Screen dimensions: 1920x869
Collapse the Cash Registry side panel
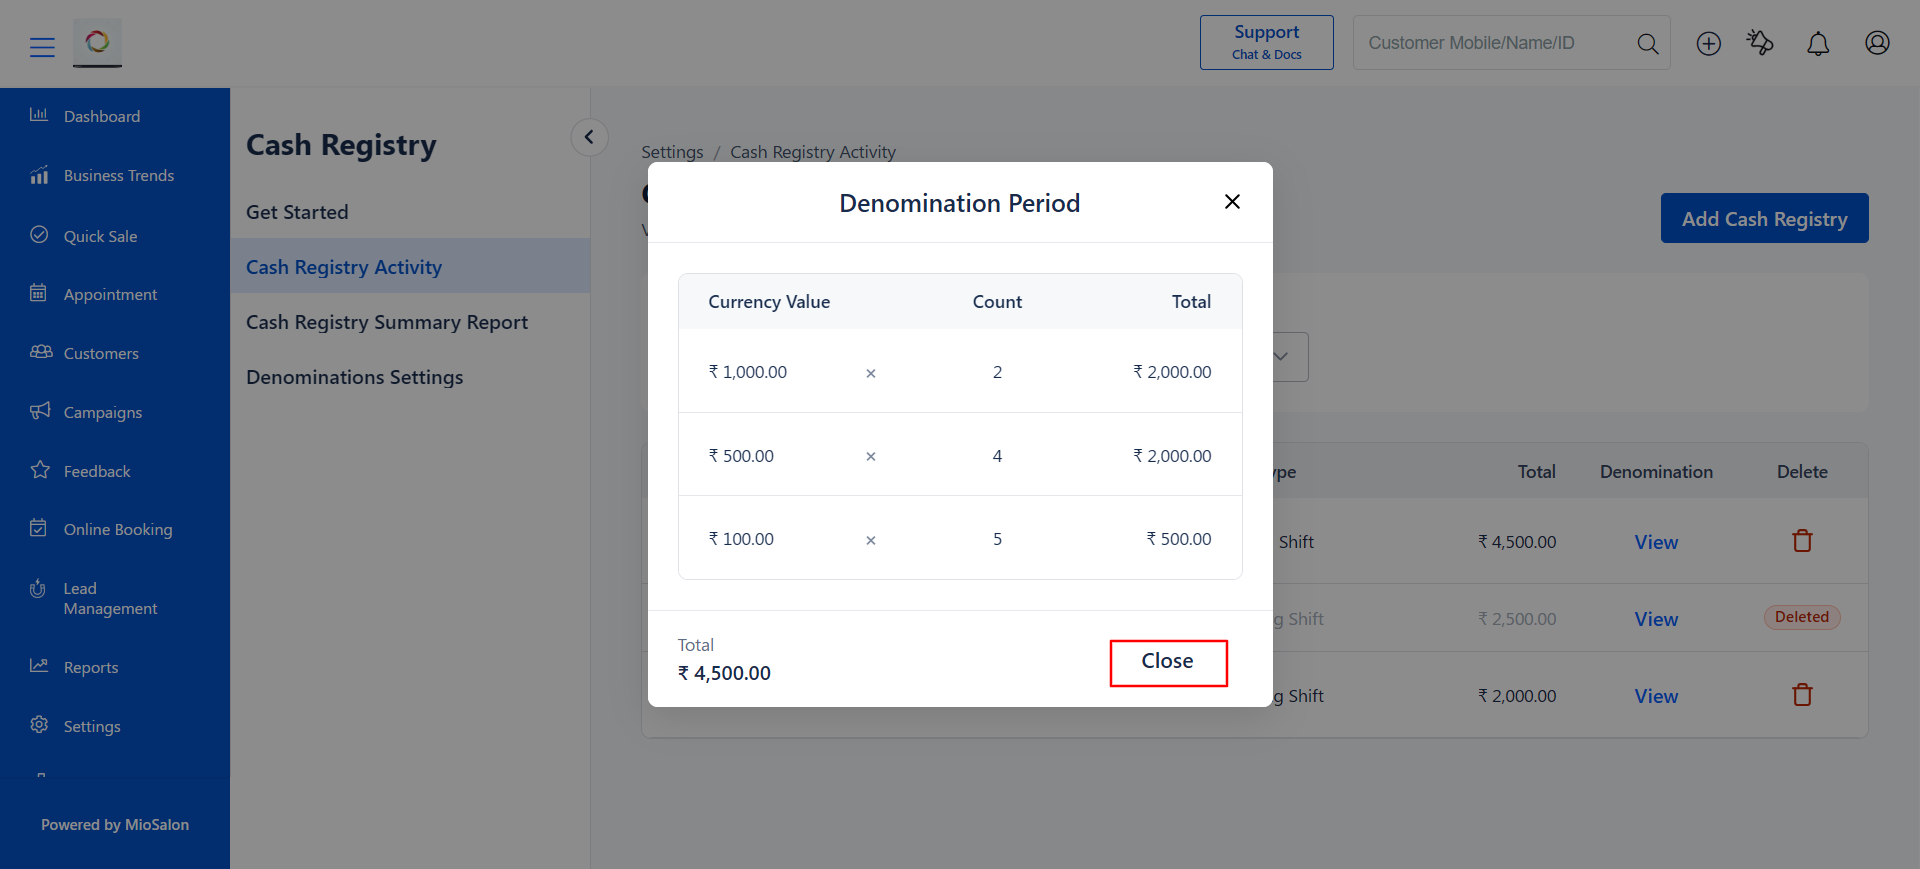tap(589, 137)
